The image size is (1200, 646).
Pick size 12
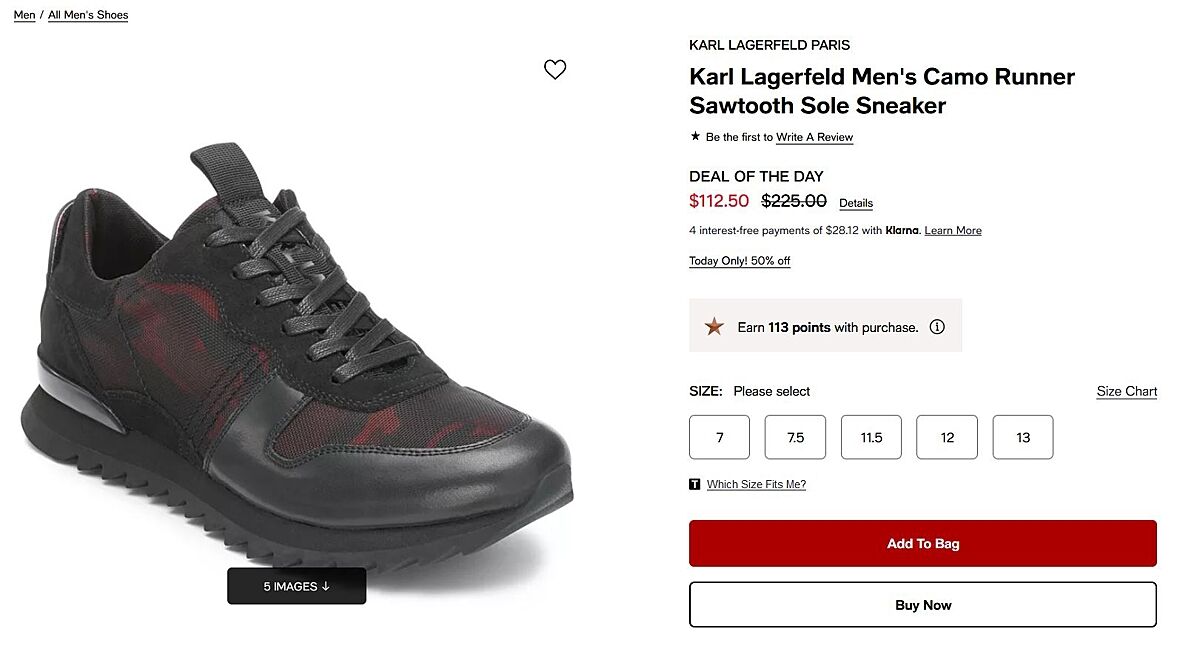tap(947, 437)
